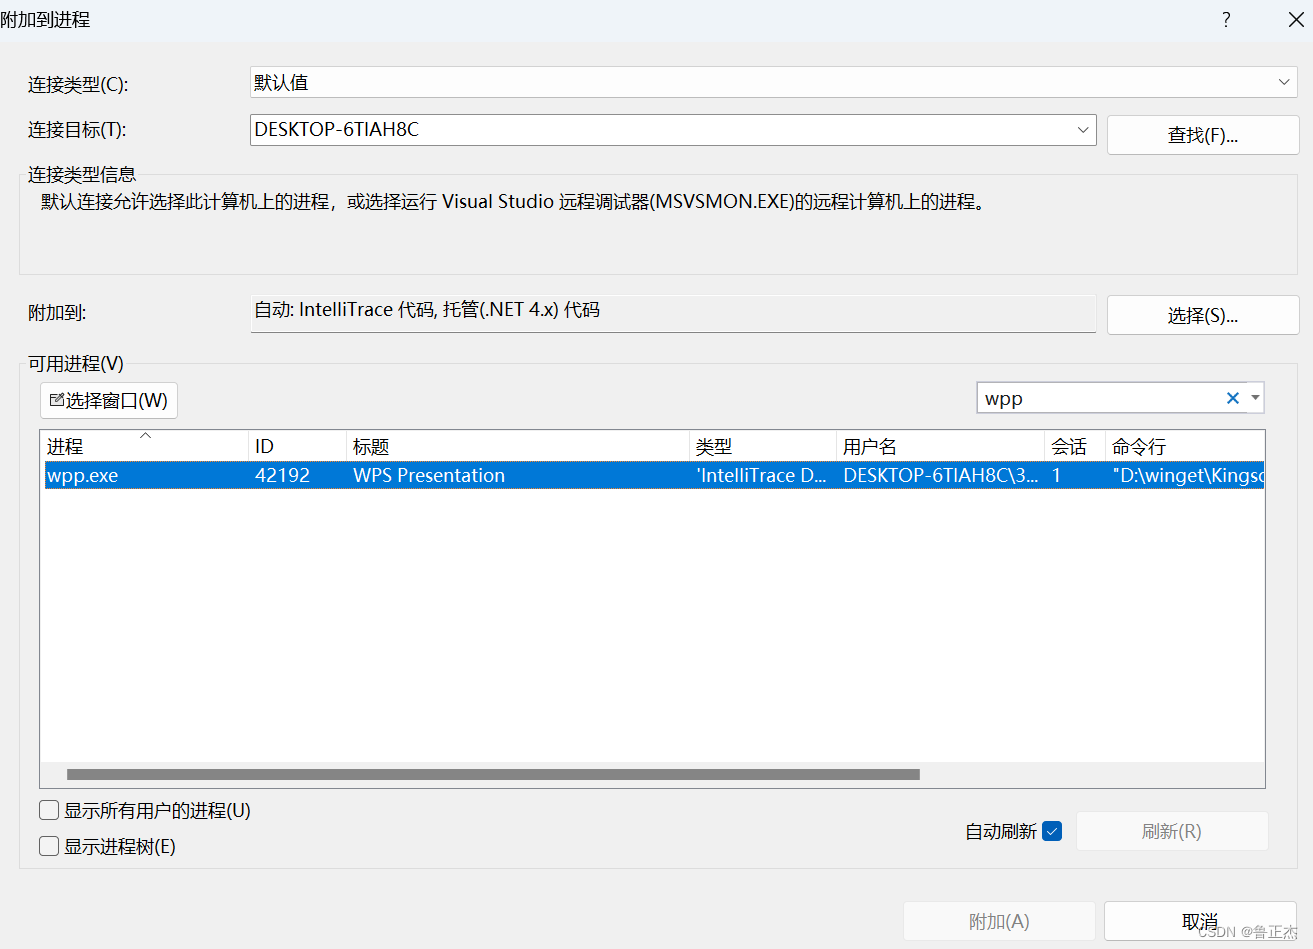The width and height of the screenshot is (1313, 949).
Task: Click the sort arrow on the 进程 column
Action: coord(145,436)
